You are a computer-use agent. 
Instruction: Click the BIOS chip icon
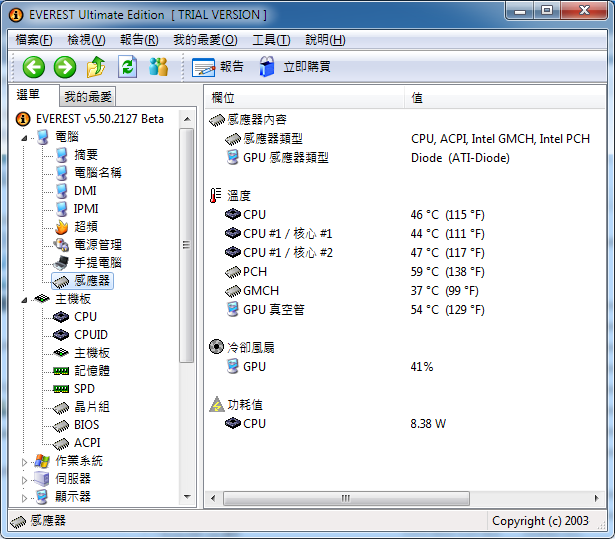click(61, 426)
